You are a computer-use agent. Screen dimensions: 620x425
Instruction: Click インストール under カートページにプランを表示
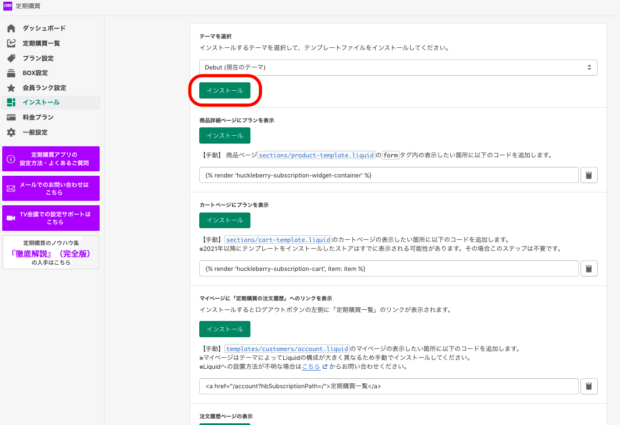click(224, 219)
